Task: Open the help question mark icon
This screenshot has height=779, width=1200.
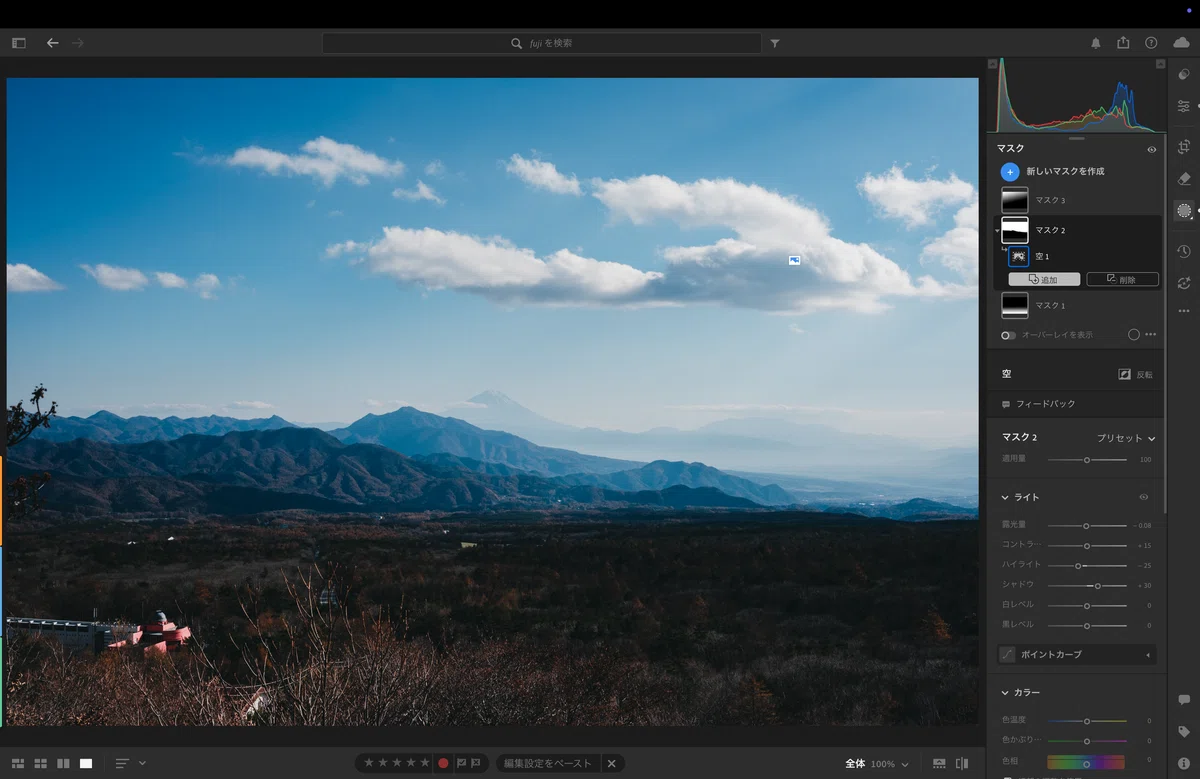Action: click(1151, 43)
